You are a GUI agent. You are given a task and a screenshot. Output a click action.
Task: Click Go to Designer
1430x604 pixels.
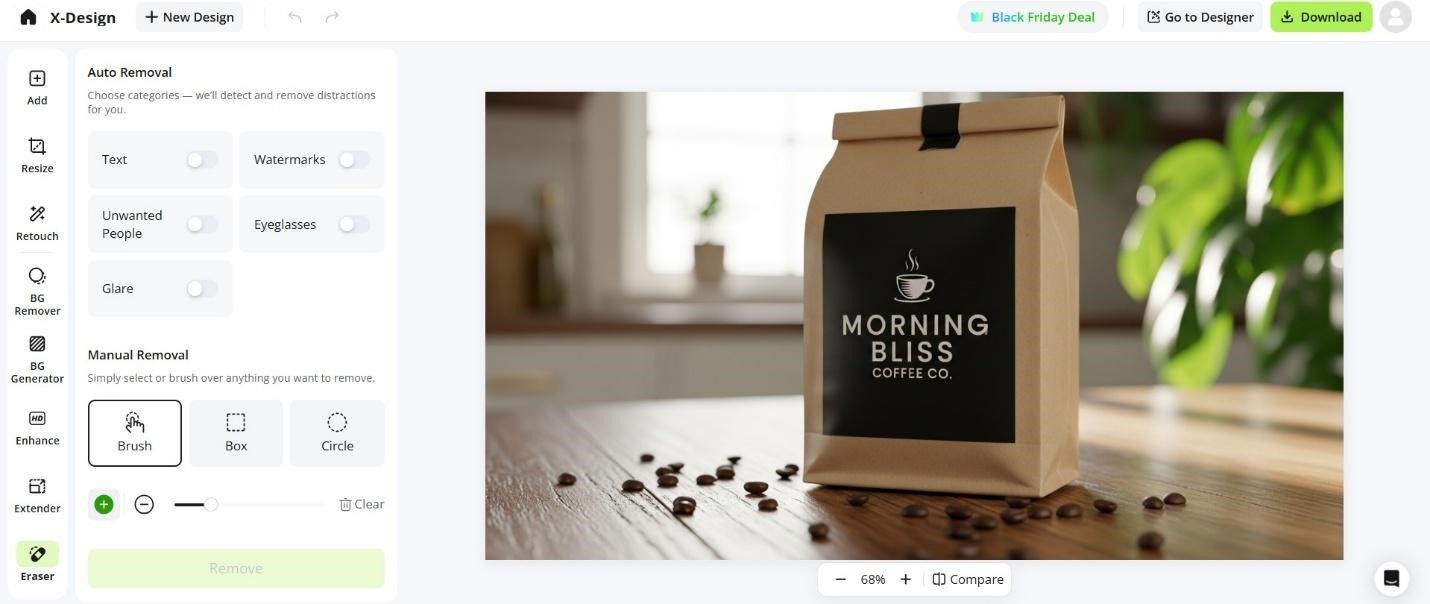coord(1200,17)
